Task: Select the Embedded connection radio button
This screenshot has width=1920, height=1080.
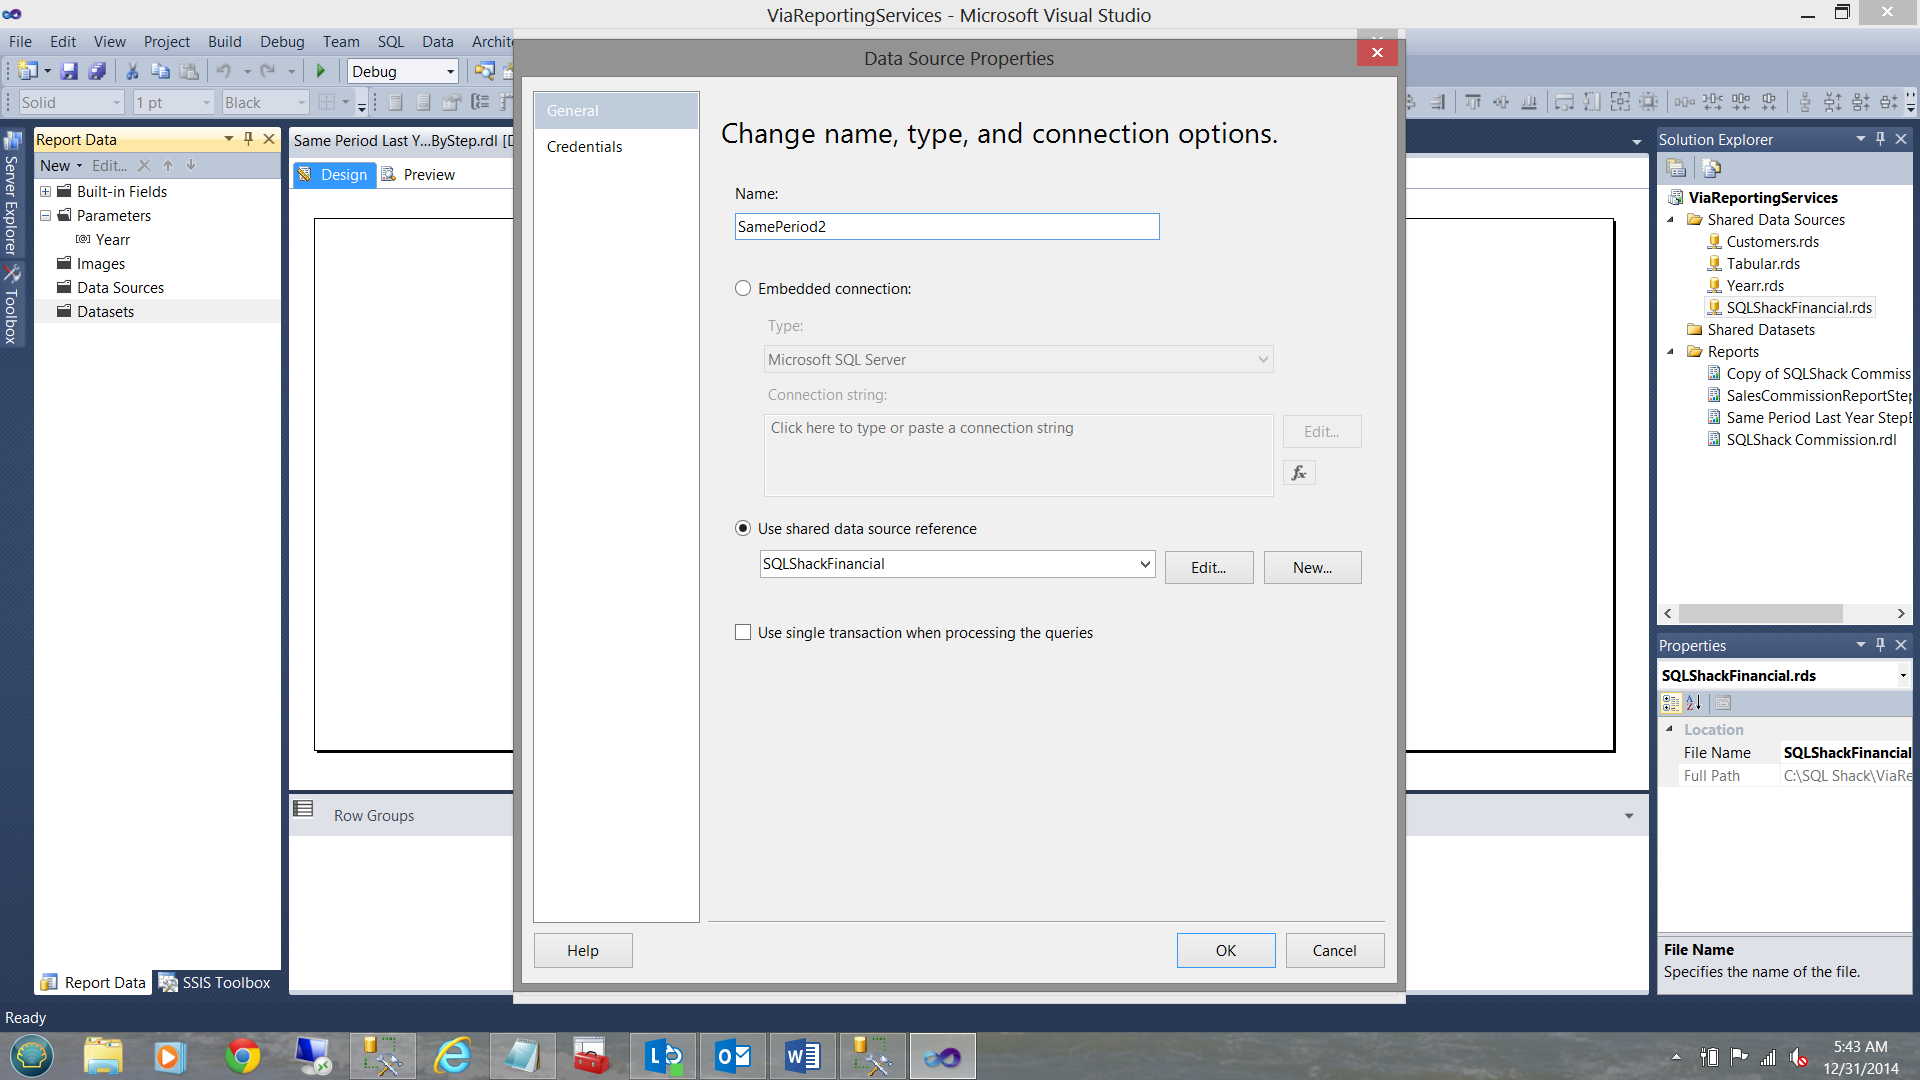Action: point(743,289)
